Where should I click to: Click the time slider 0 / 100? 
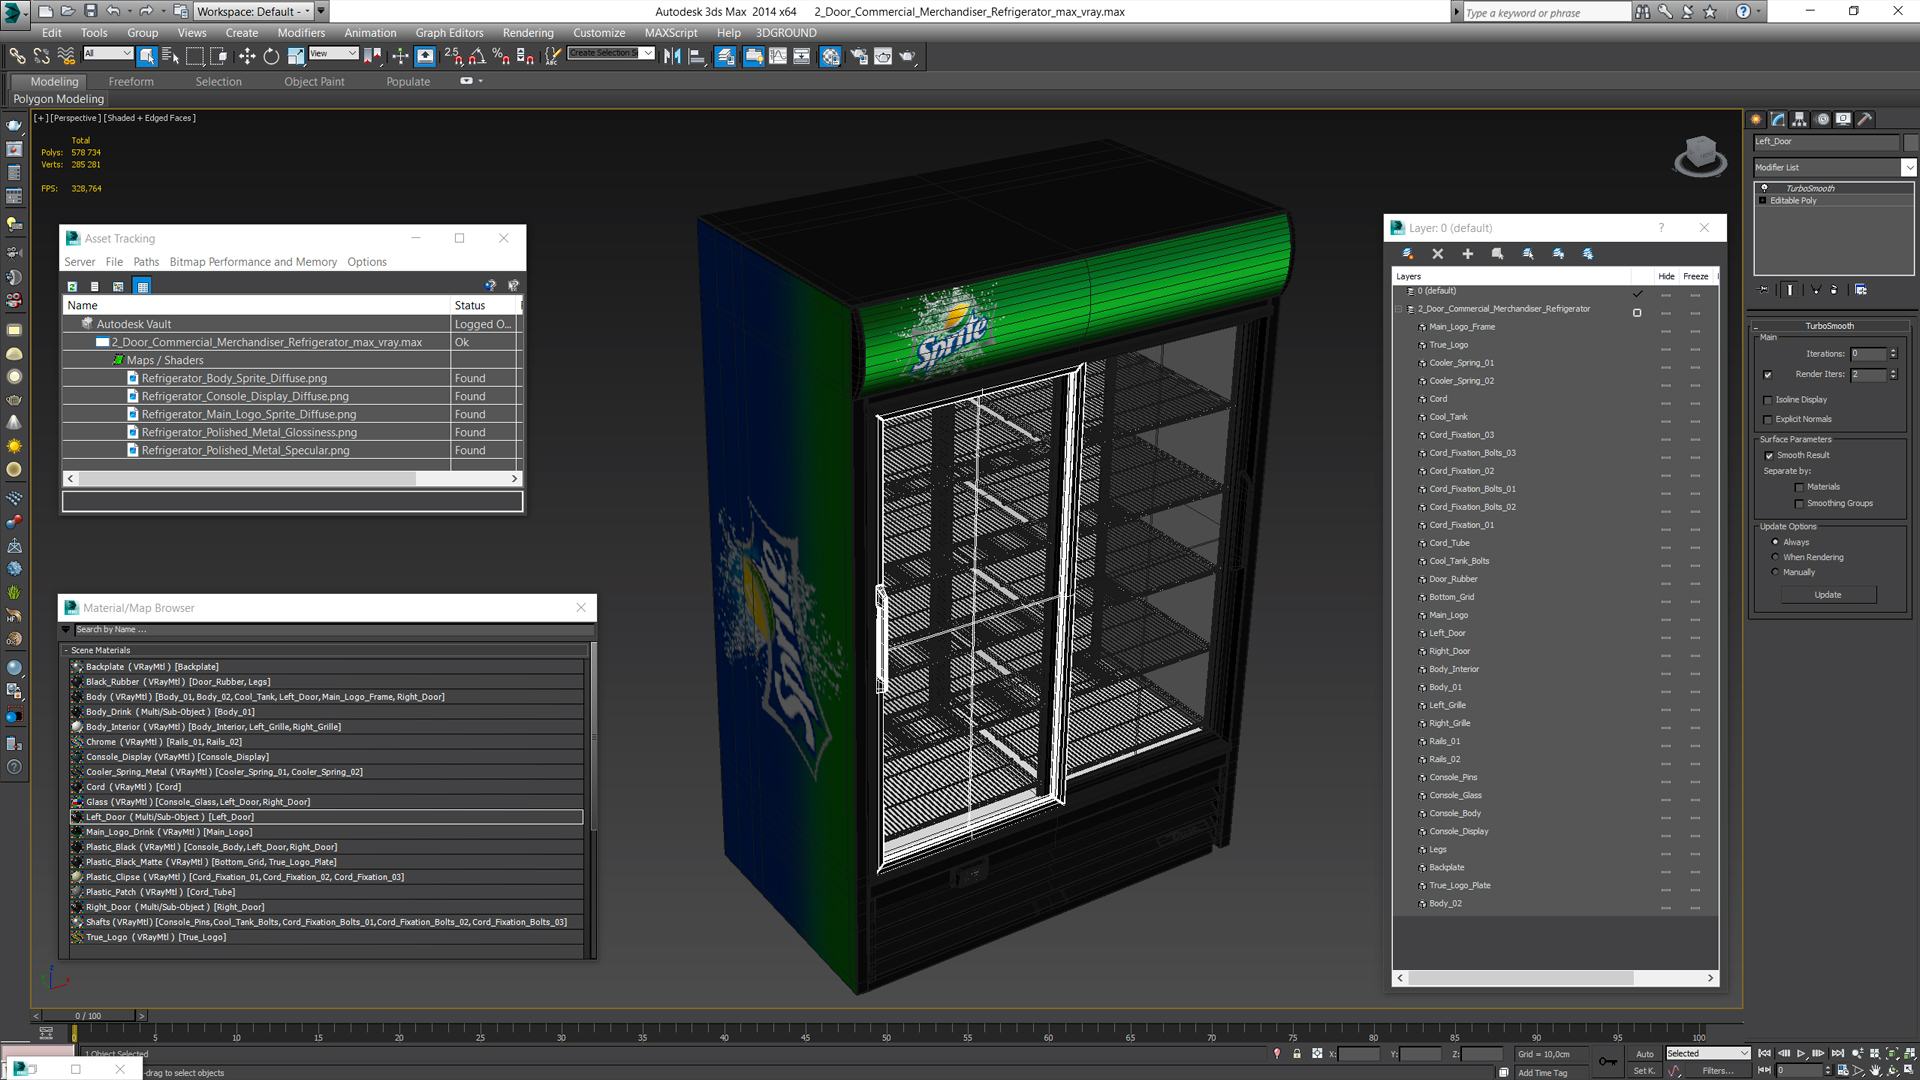88,1016
